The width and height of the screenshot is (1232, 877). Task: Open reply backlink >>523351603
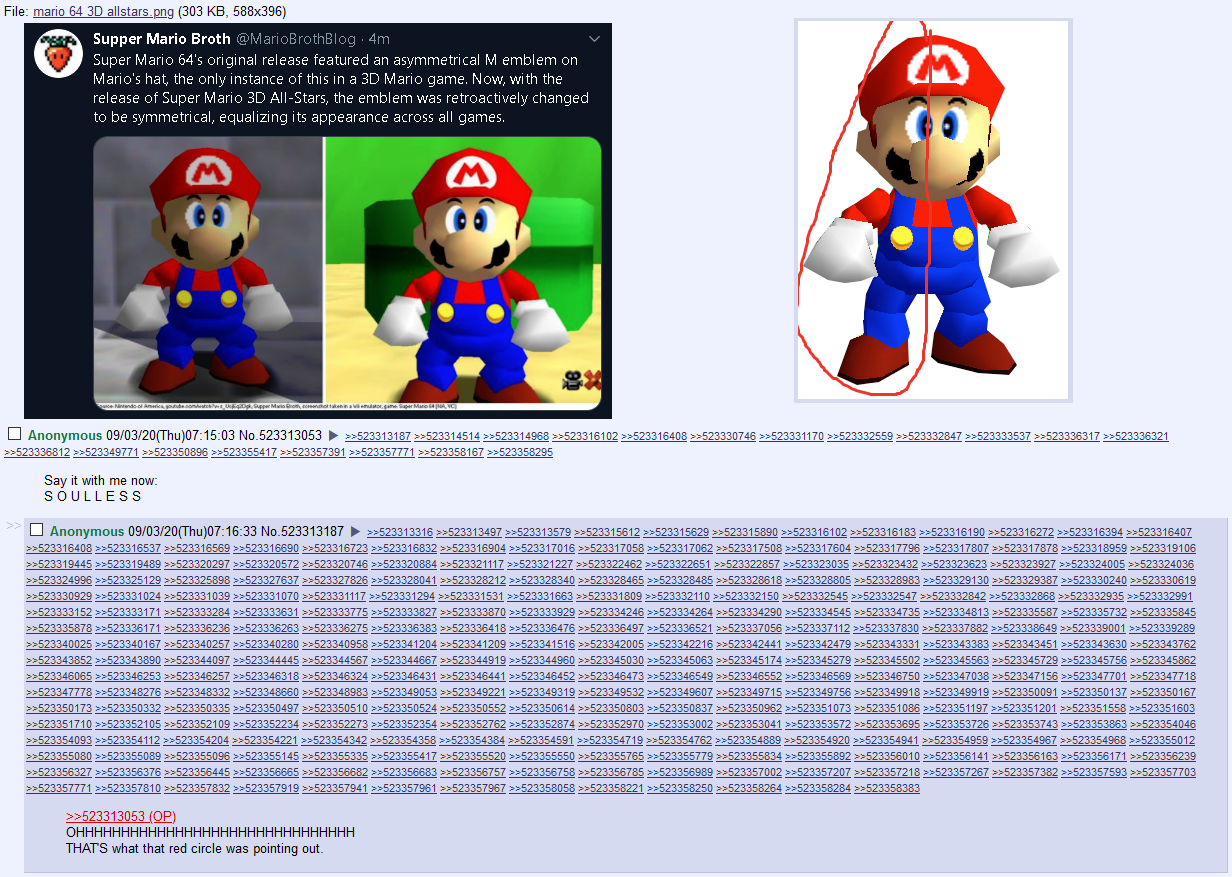tap(1163, 708)
